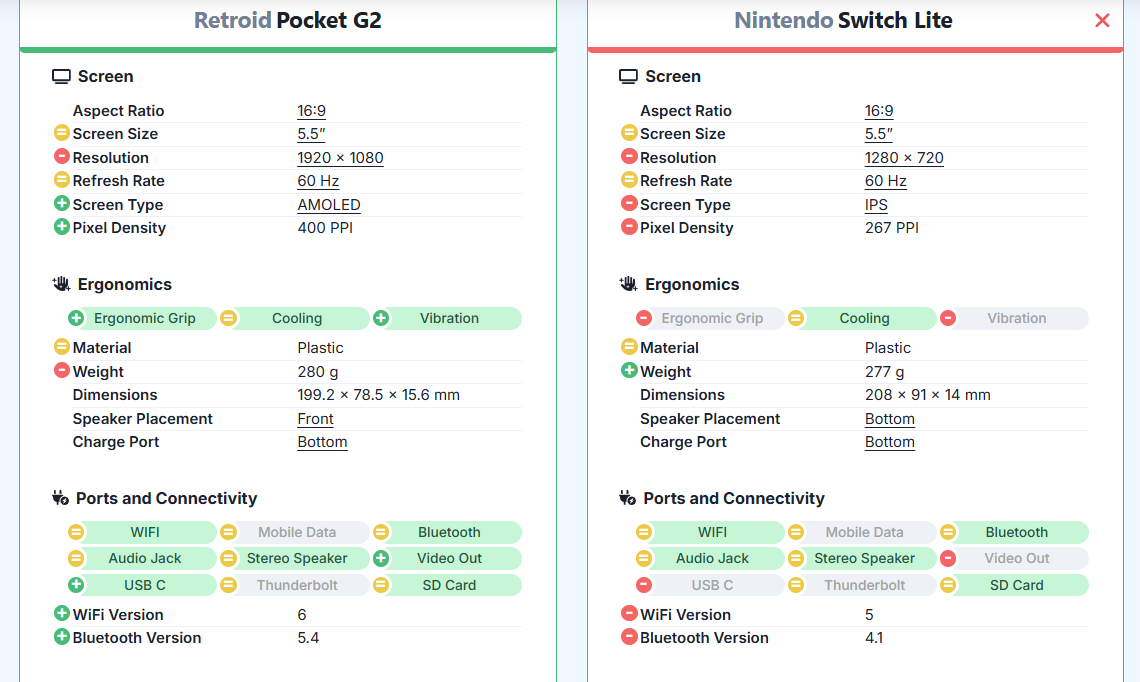Click the Retroid USB C feature badge
The height and width of the screenshot is (682, 1140).
click(143, 585)
